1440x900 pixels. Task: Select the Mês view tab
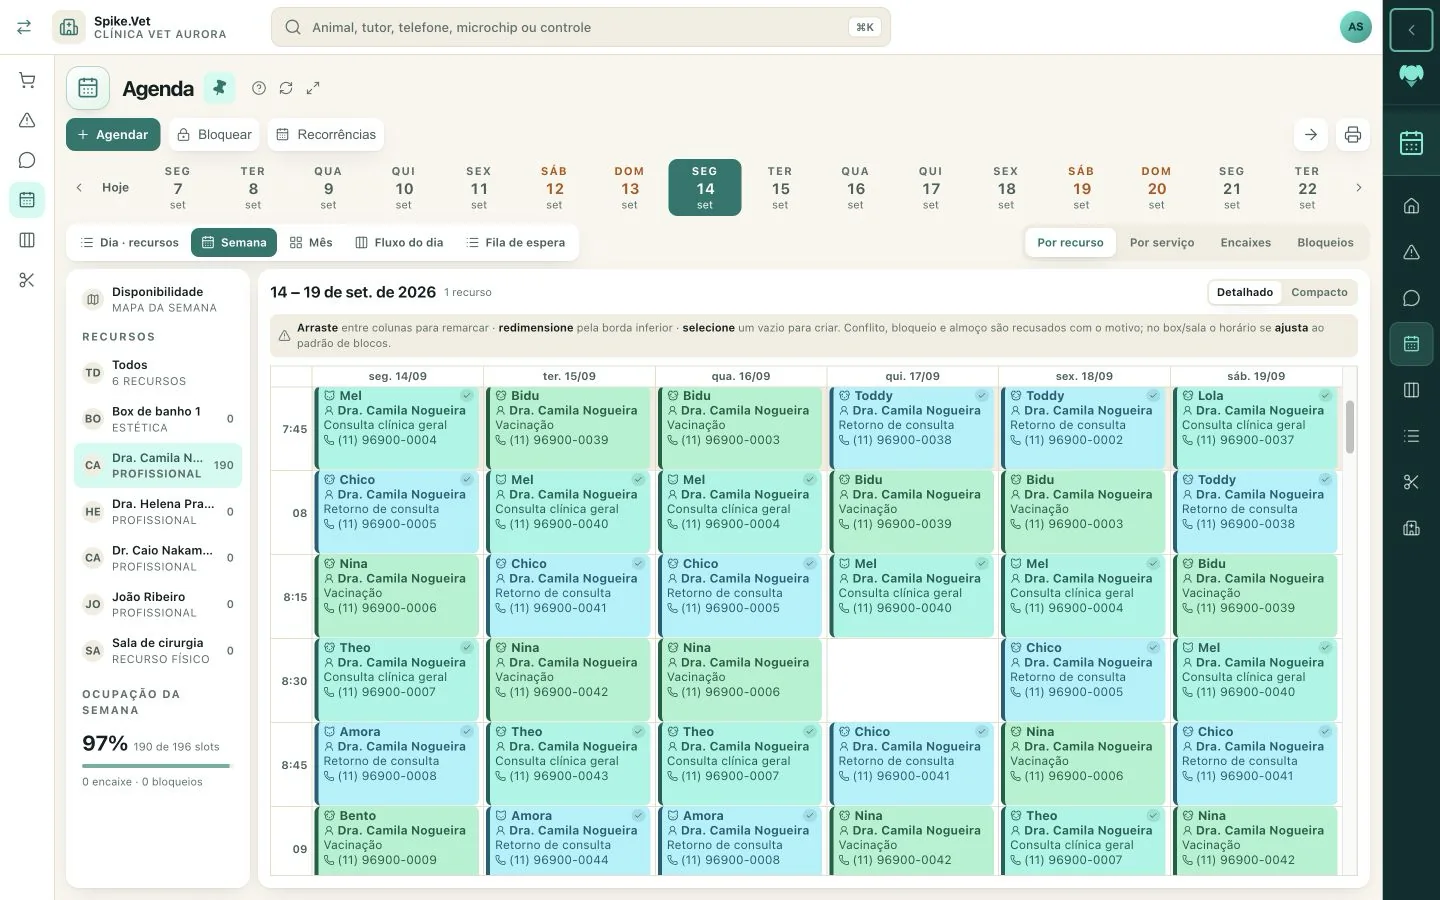(311, 242)
